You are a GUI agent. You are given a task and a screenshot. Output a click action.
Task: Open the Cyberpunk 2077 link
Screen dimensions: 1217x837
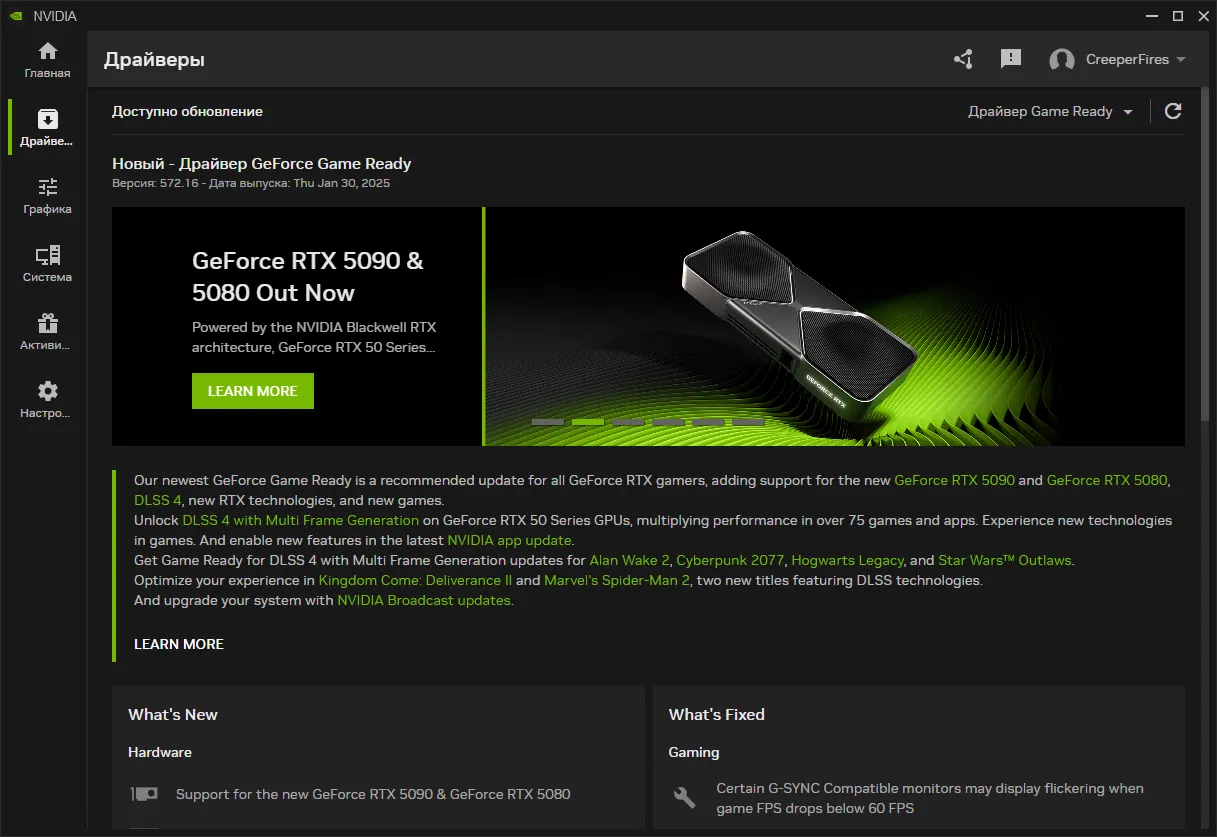730,560
